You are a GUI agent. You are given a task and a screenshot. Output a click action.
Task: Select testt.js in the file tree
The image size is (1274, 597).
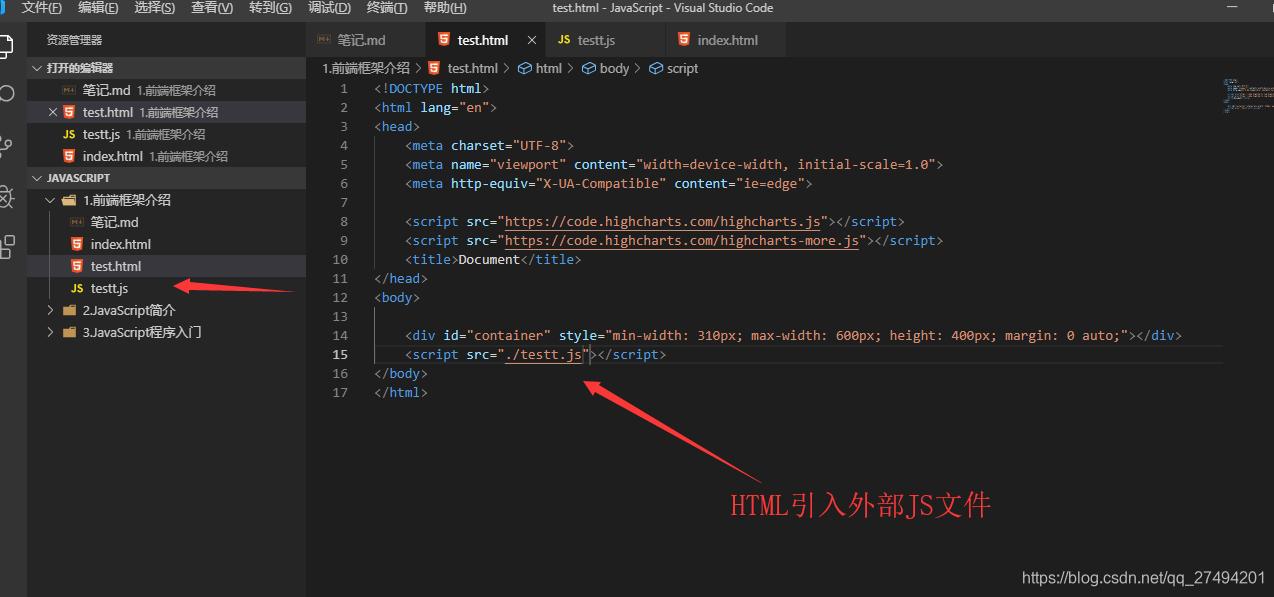pyautogui.click(x=166, y=288)
